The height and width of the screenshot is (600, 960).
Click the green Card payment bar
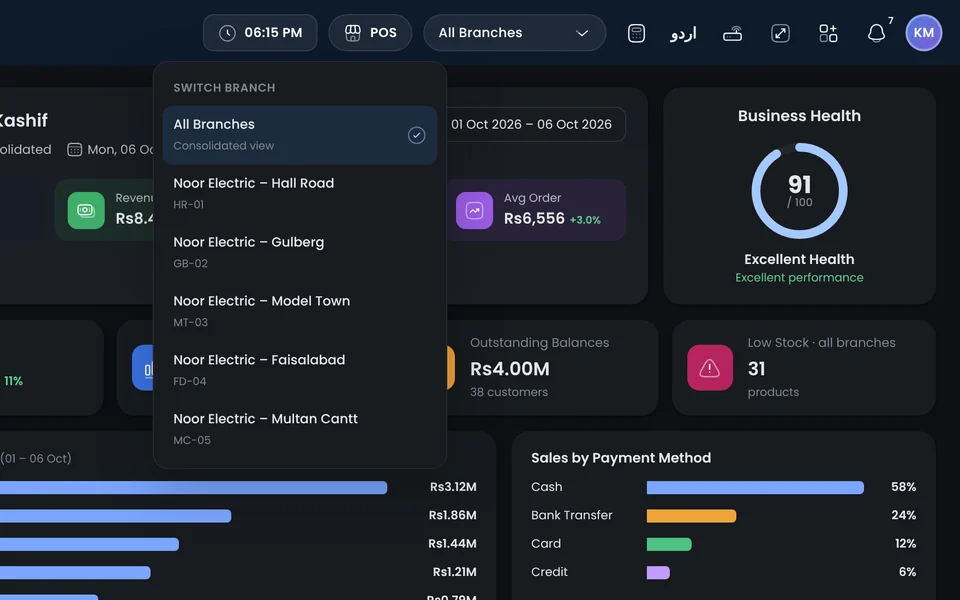pyautogui.click(x=669, y=544)
